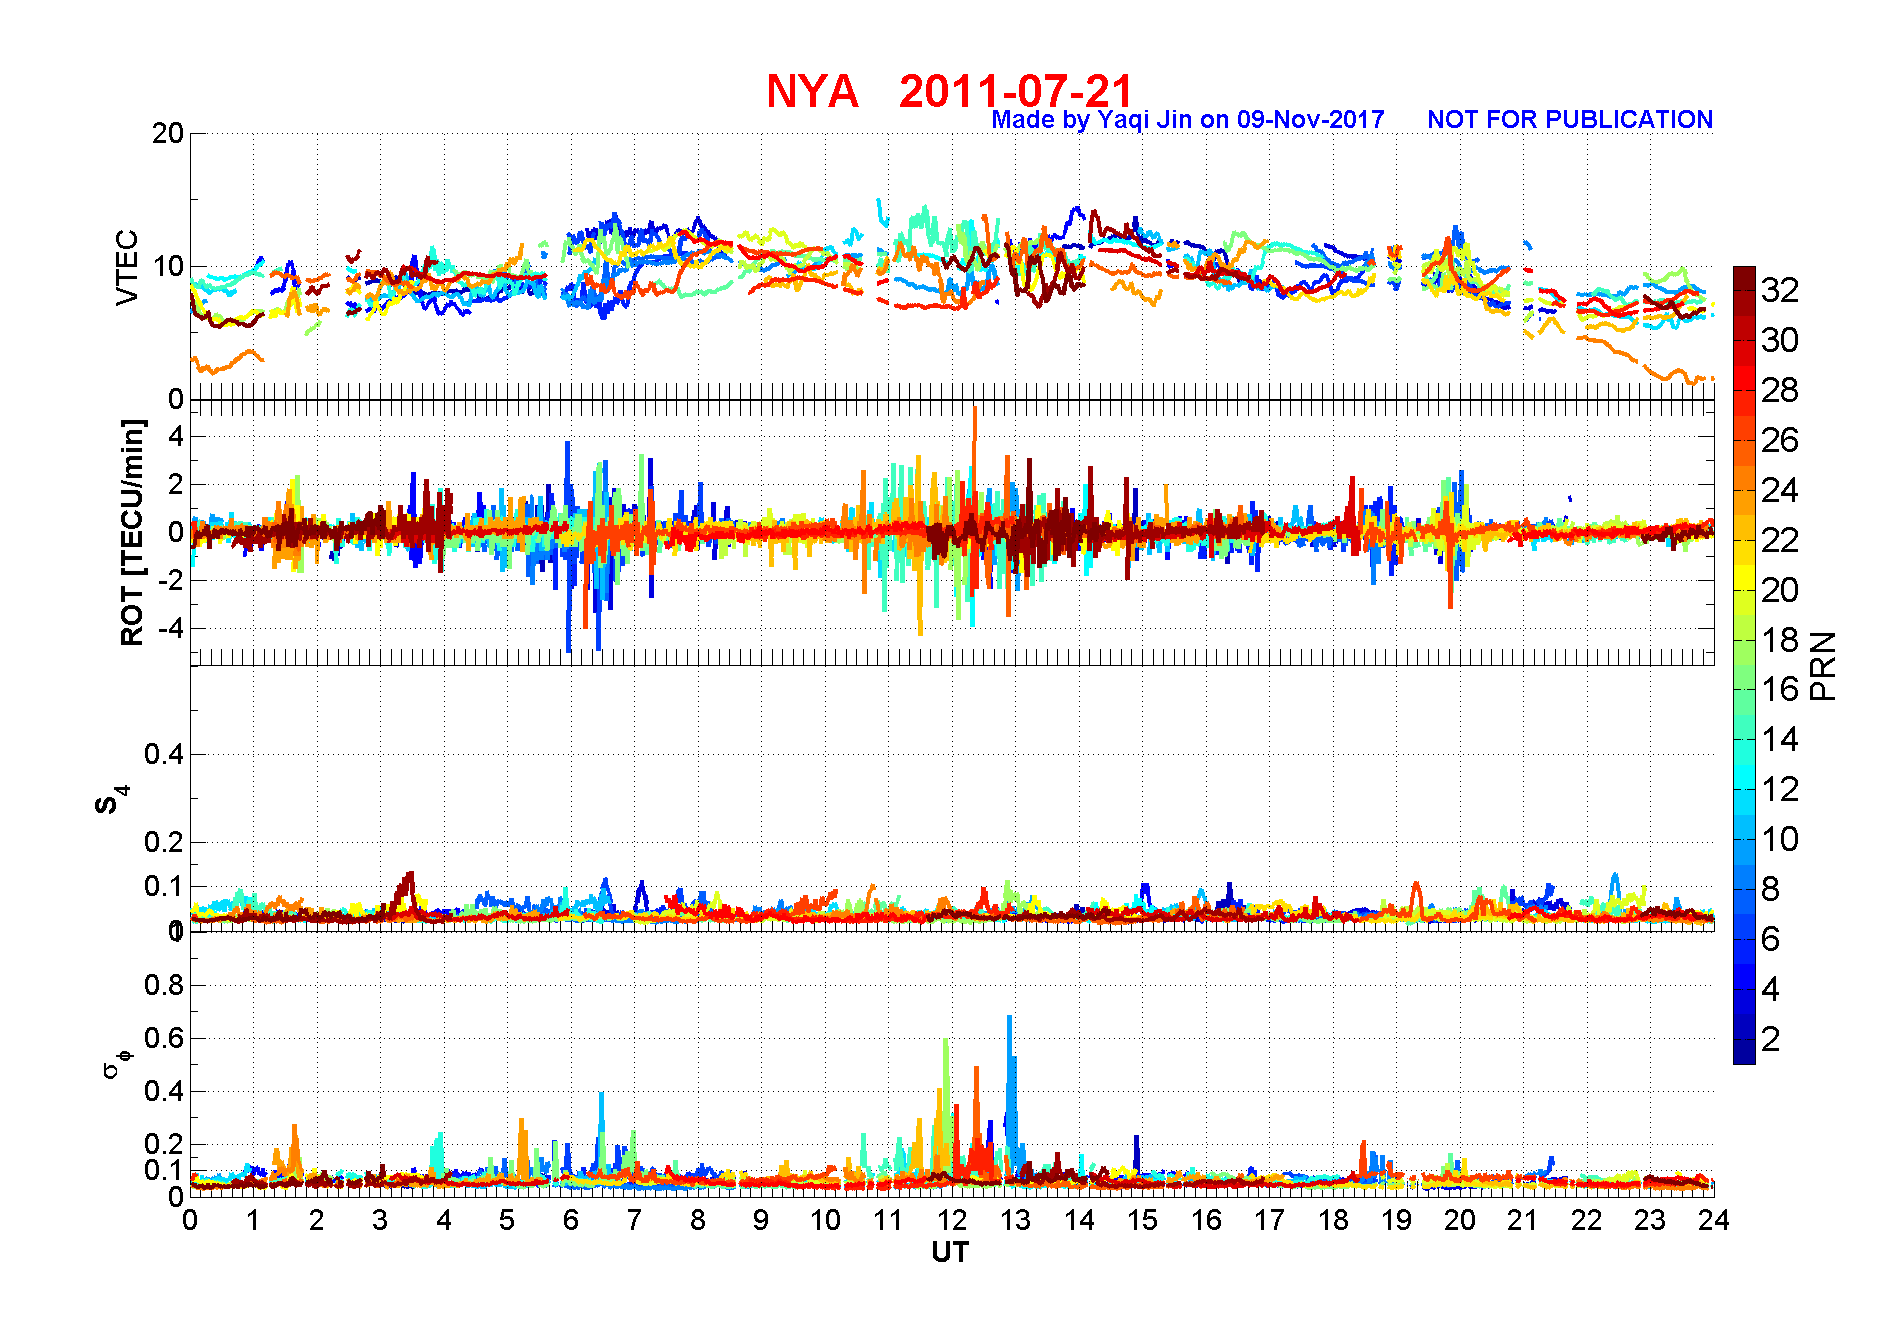The height and width of the screenshot is (1330, 1904).
Task: Click the colorbar tick label 10
Action: 1780,839
